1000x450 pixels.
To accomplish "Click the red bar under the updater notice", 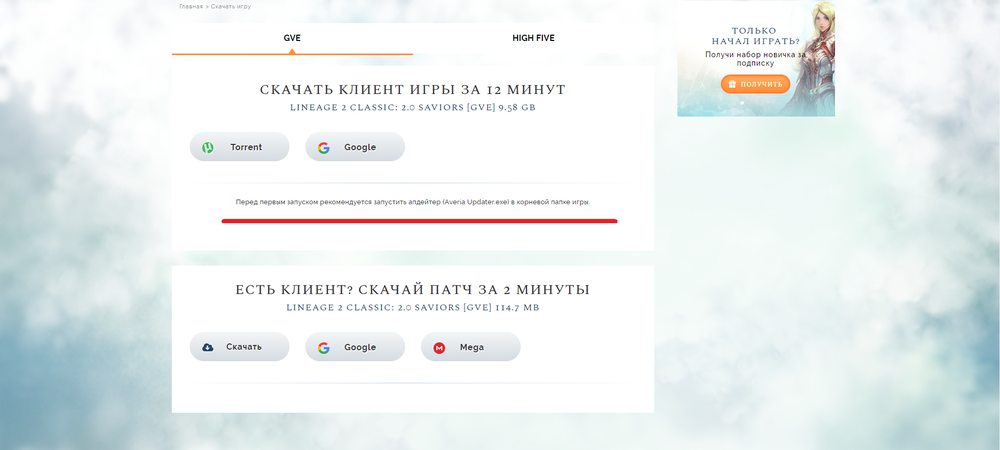I will [x=419, y=221].
